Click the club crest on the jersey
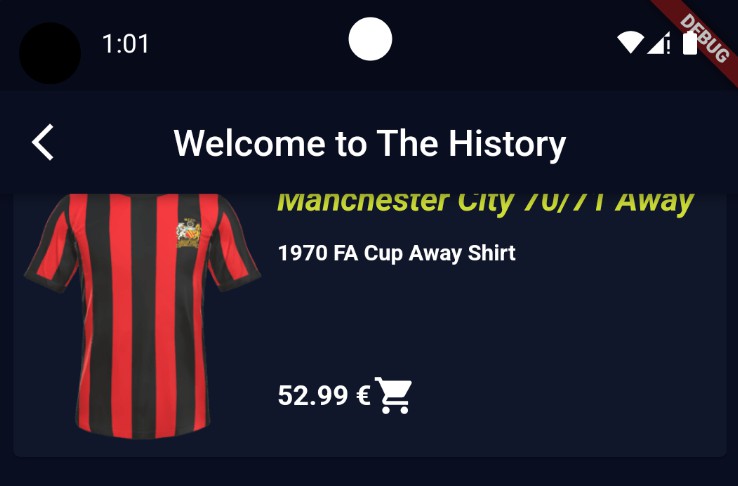The height and width of the screenshot is (486, 738). pyautogui.click(x=188, y=233)
